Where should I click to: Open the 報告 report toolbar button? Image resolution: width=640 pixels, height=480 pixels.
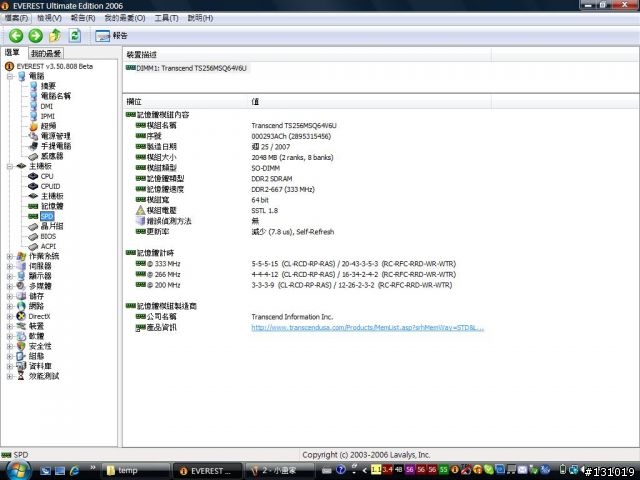(x=111, y=36)
